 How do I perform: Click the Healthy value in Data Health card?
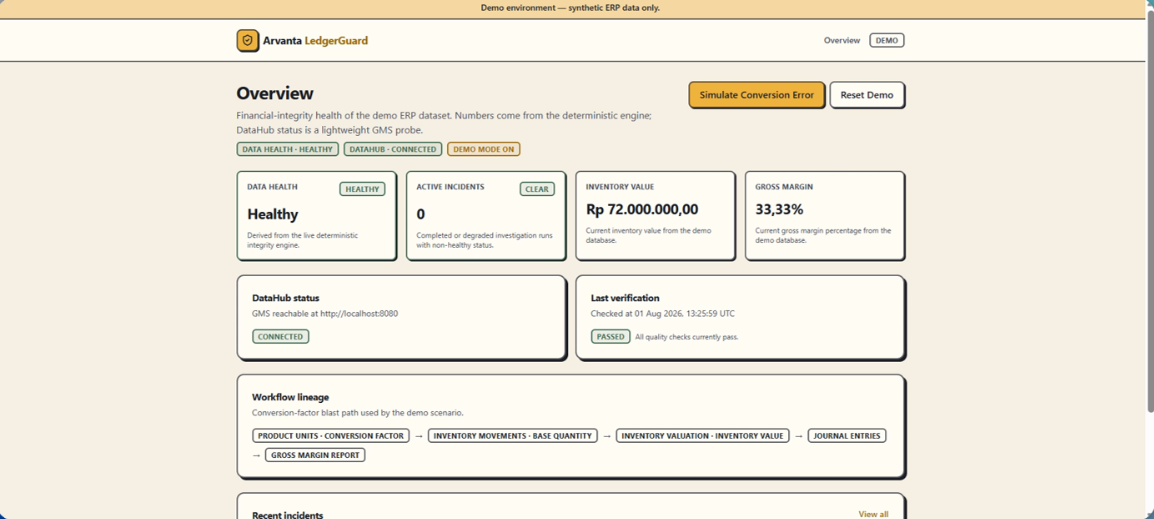coord(272,214)
